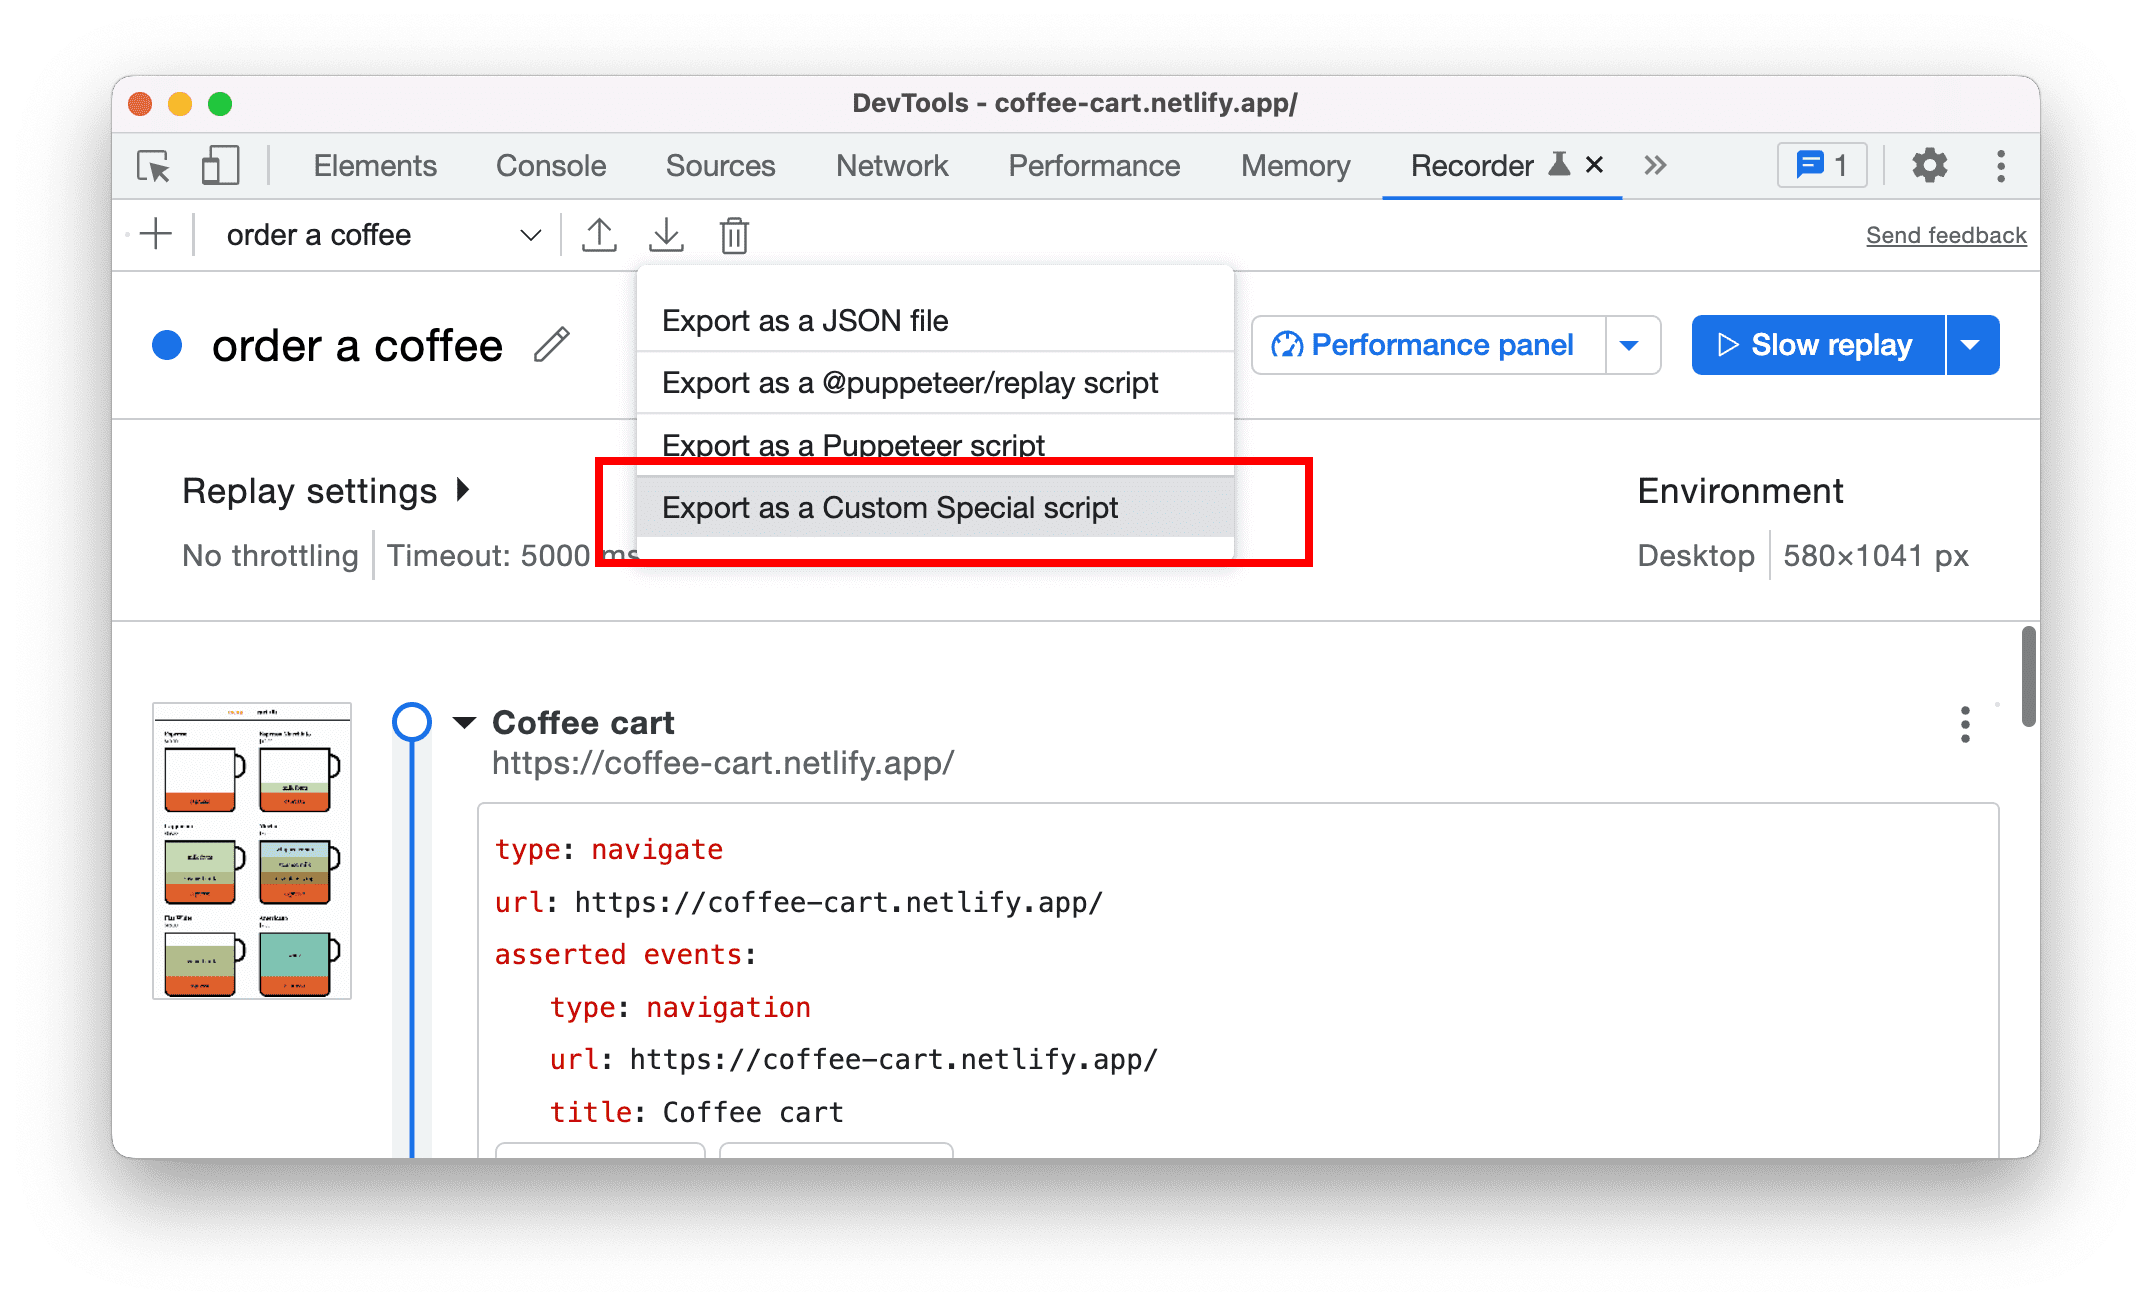This screenshot has height=1306, width=2152.
Task: Click the settings gear icon
Action: coord(1926,166)
